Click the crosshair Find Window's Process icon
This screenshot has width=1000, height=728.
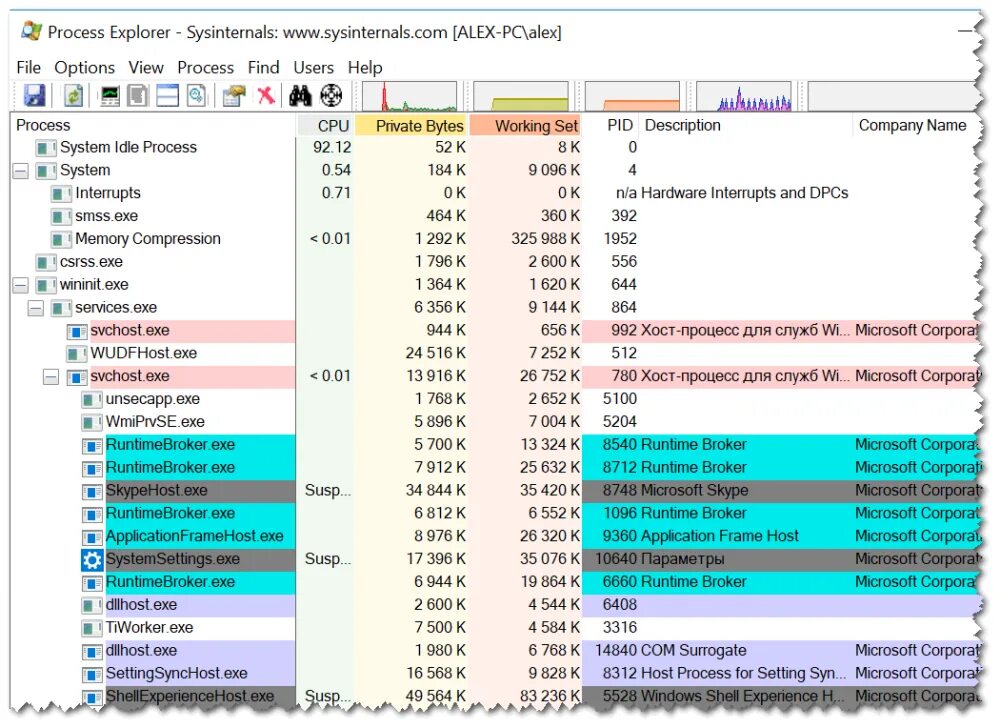331,96
